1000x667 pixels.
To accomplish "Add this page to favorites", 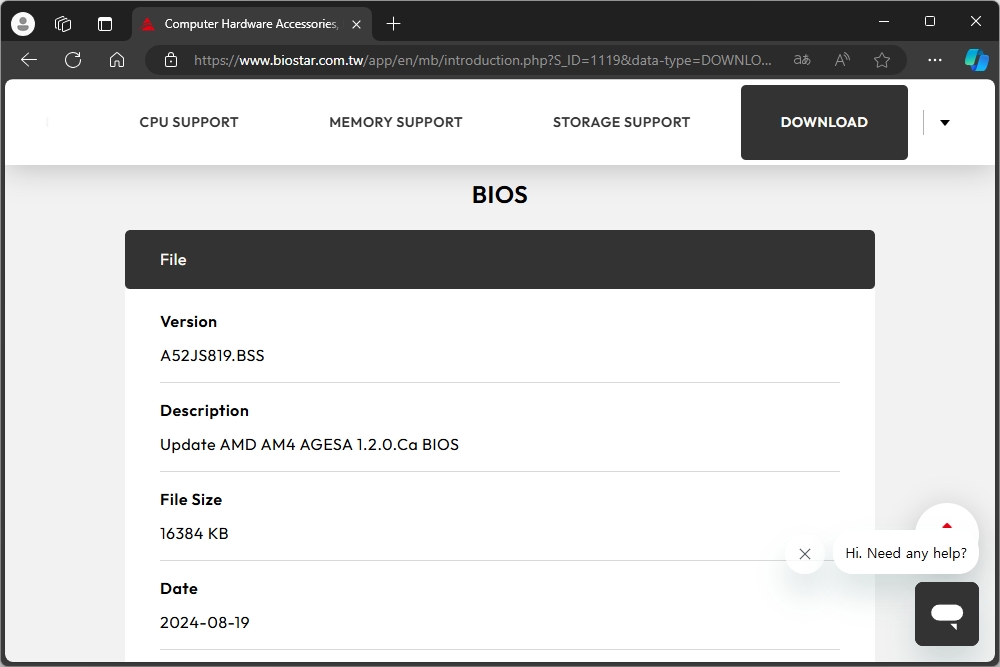I will click(x=882, y=60).
